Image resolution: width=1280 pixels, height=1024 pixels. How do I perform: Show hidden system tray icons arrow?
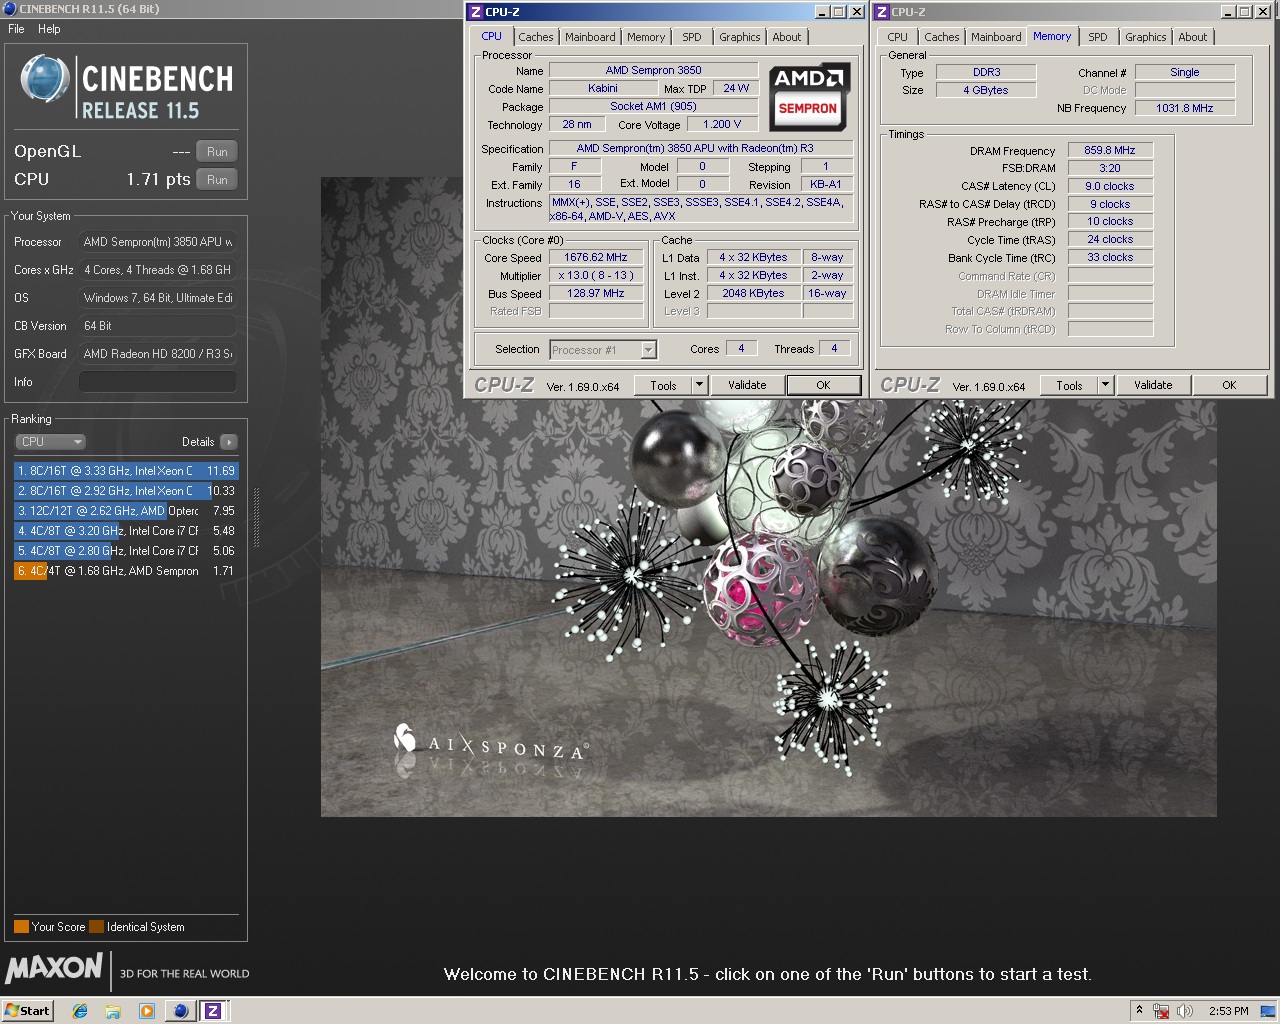click(x=1139, y=1011)
